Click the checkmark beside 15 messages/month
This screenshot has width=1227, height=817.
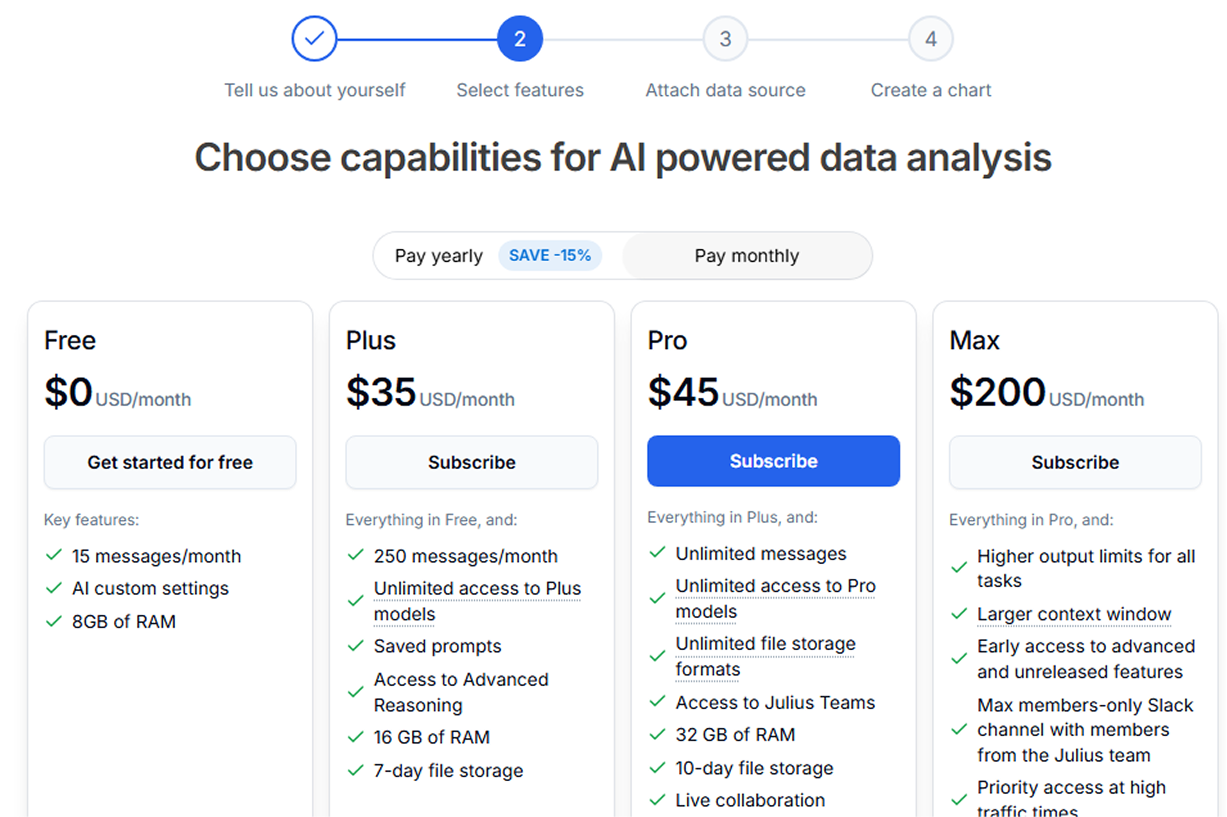(x=54, y=556)
